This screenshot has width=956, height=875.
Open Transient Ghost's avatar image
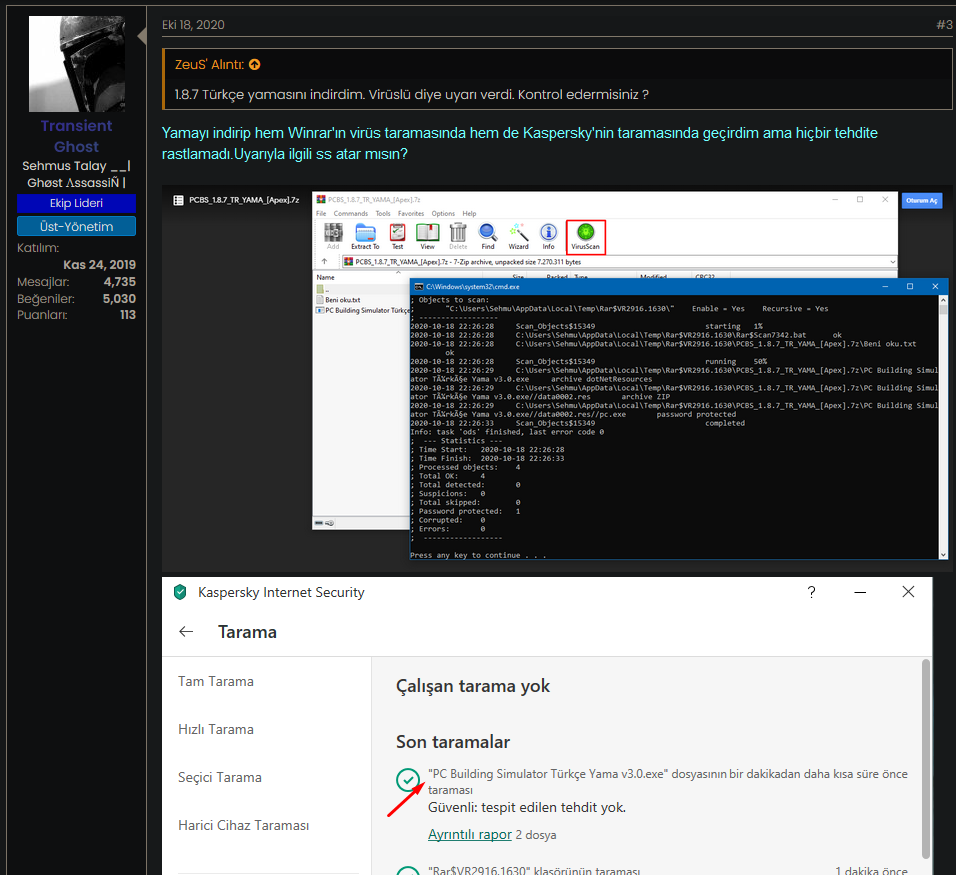coord(77,63)
